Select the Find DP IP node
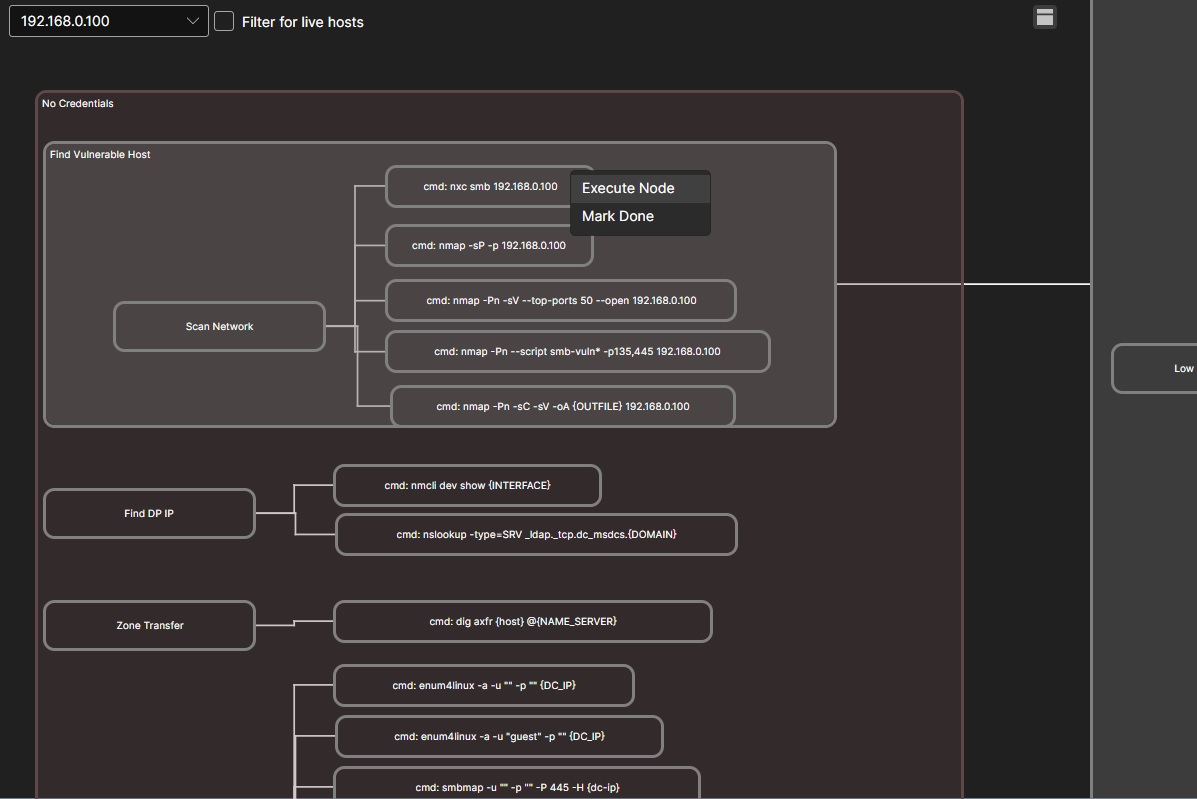This screenshot has width=1197, height=799. 148,513
